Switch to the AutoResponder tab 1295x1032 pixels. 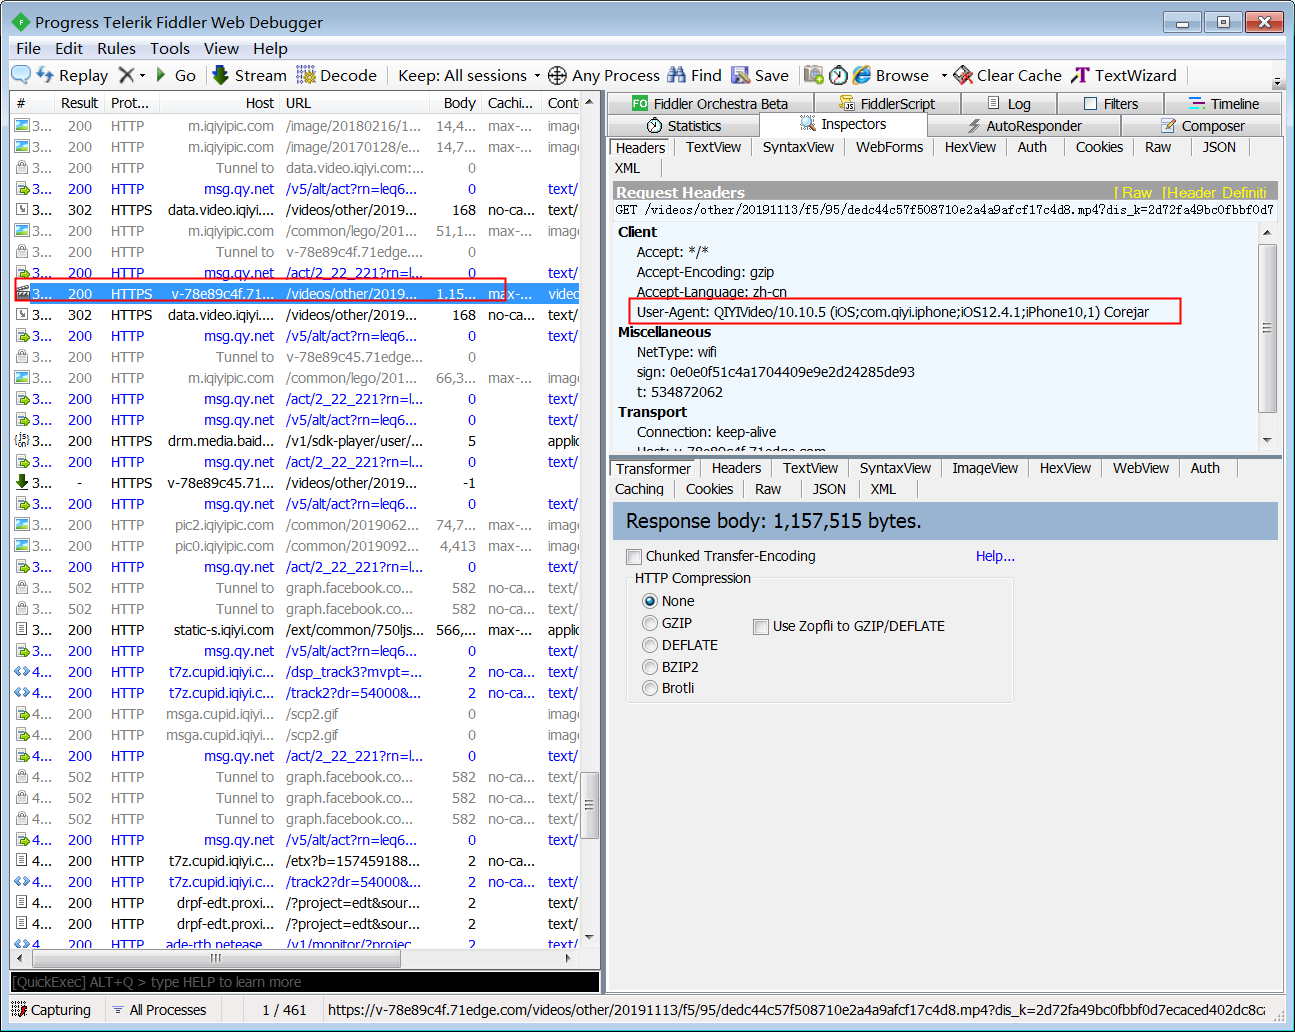point(1025,125)
